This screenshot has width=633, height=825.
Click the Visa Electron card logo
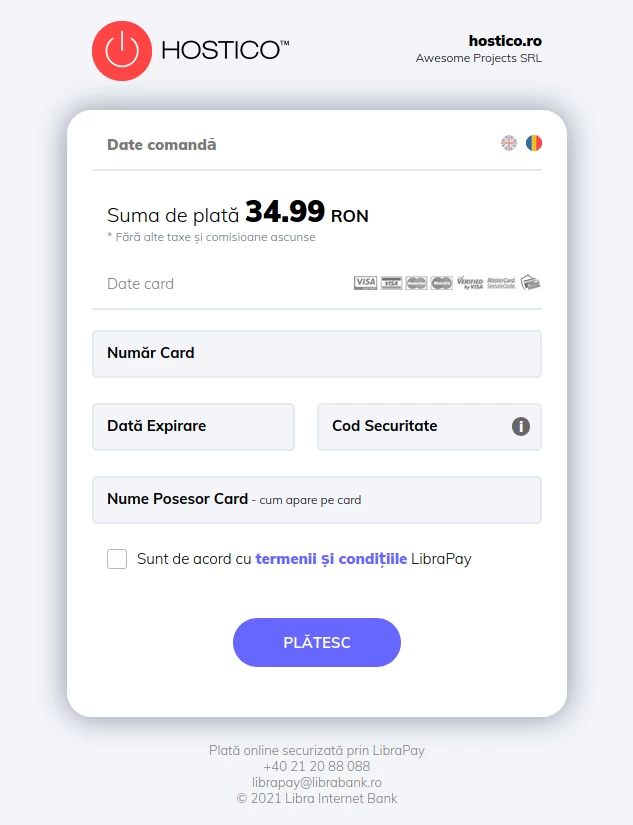click(391, 283)
